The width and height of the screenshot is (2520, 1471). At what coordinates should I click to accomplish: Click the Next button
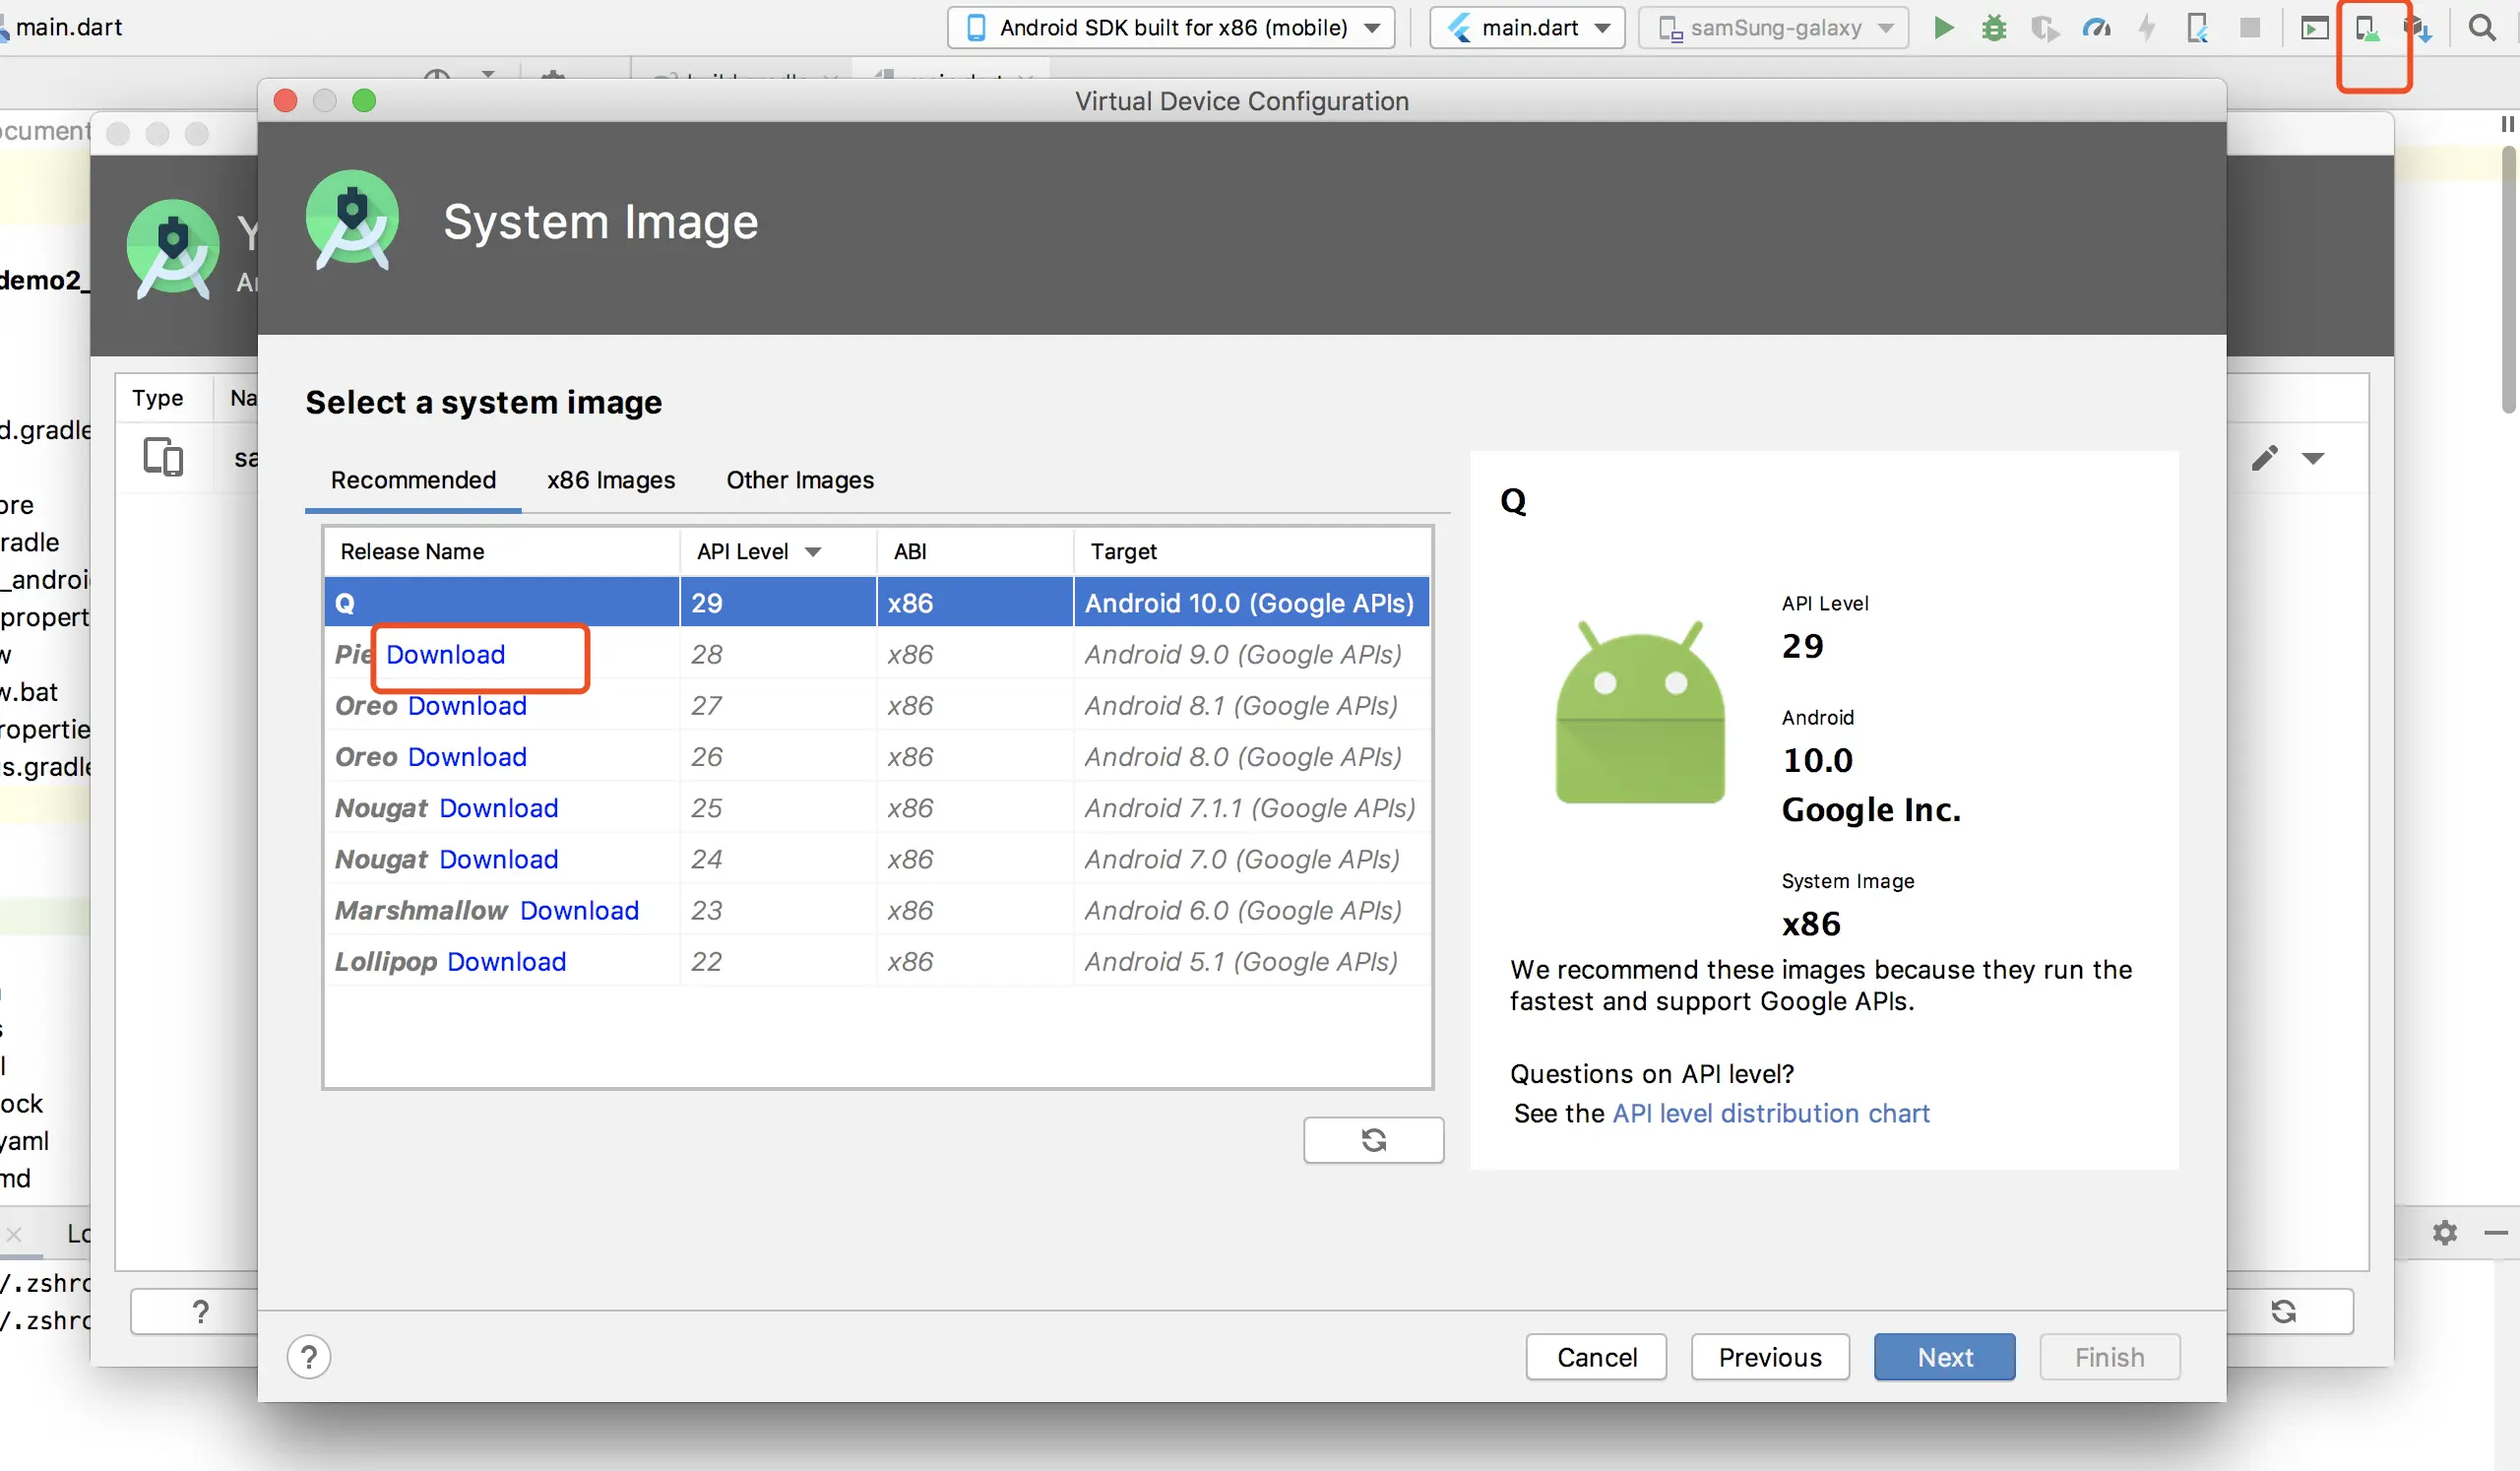(1944, 1357)
